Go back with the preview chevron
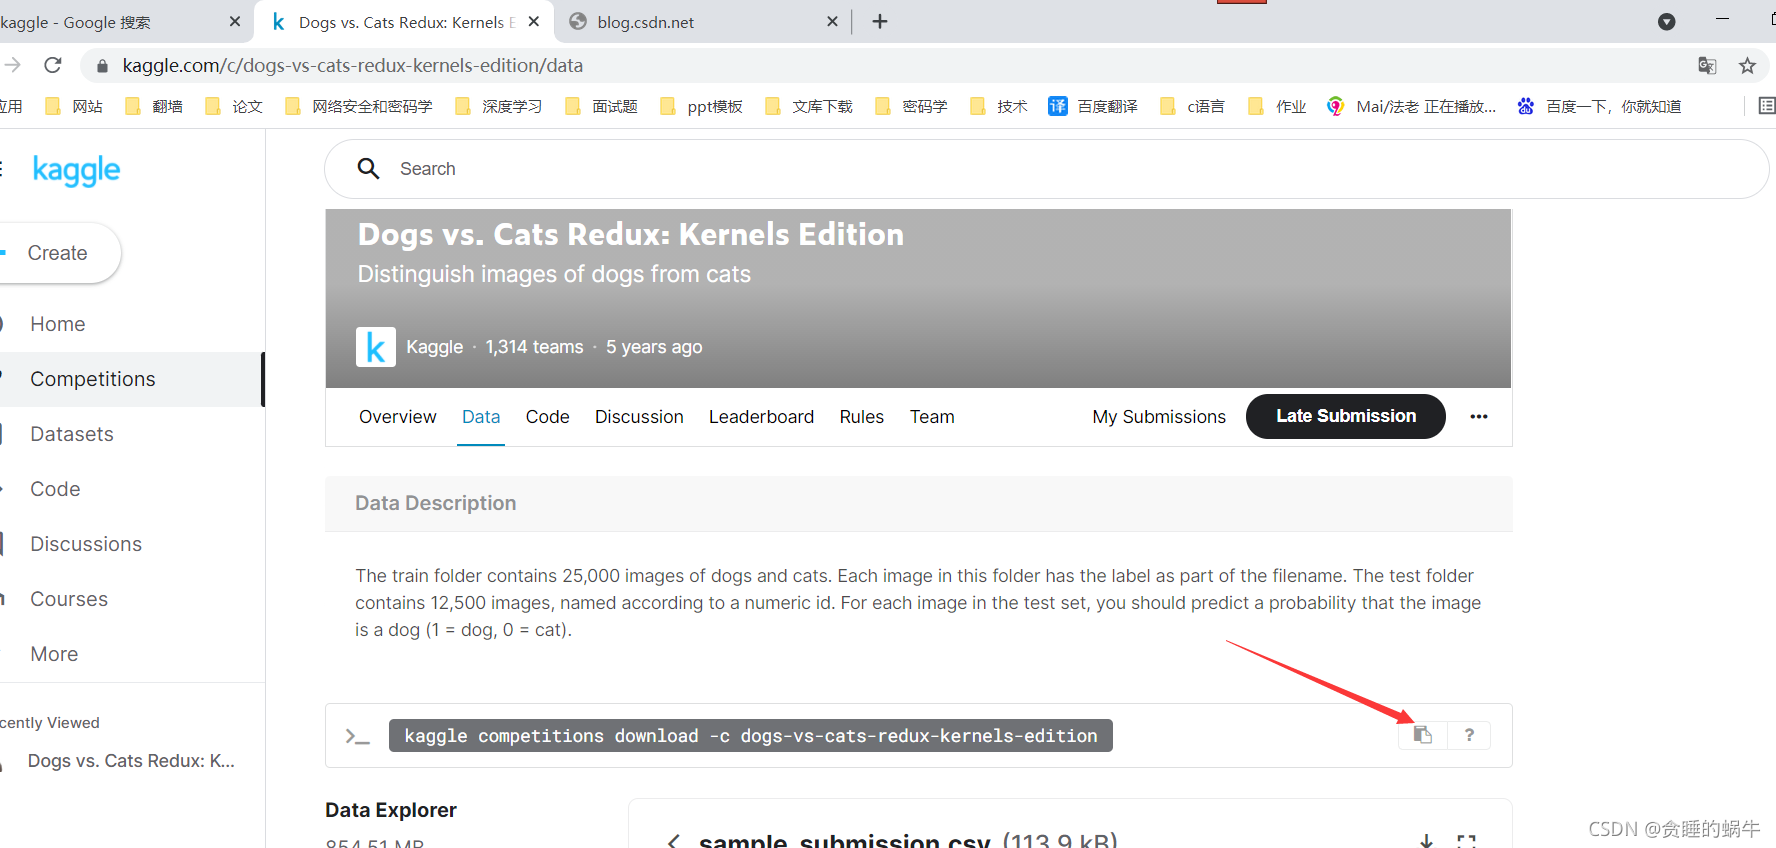This screenshot has width=1776, height=848. coord(674,841)
